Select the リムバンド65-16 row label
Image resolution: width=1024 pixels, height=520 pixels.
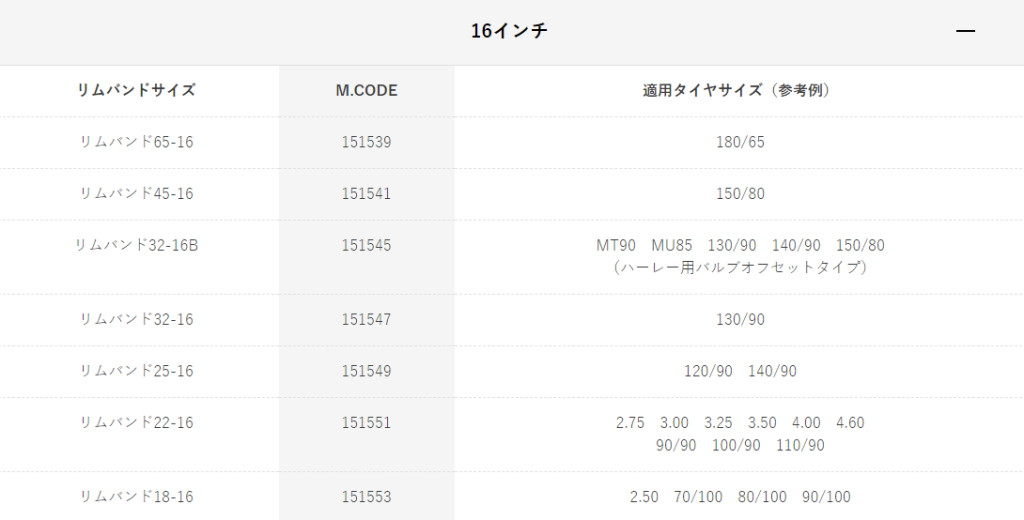136,142
